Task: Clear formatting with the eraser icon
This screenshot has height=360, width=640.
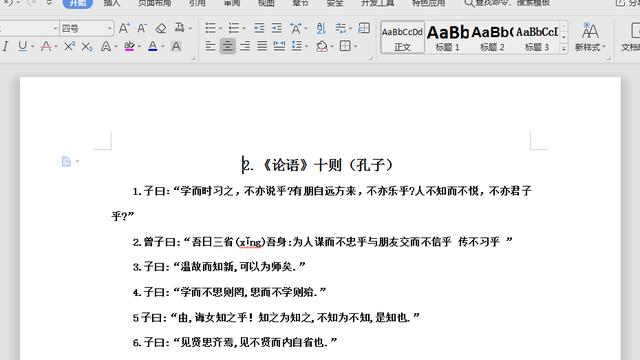Action: (161, 28)
